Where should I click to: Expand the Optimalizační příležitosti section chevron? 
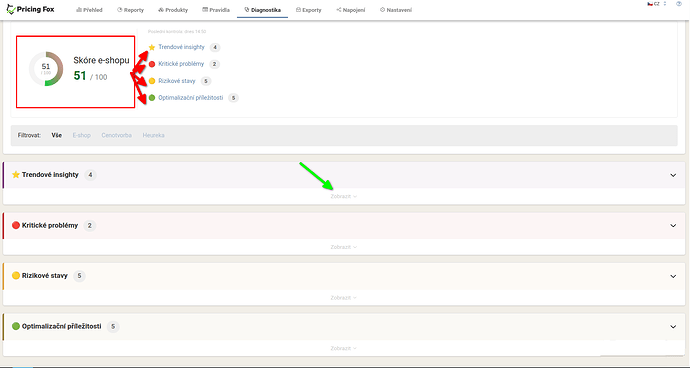pyautogui.click(x=673, y=327)
